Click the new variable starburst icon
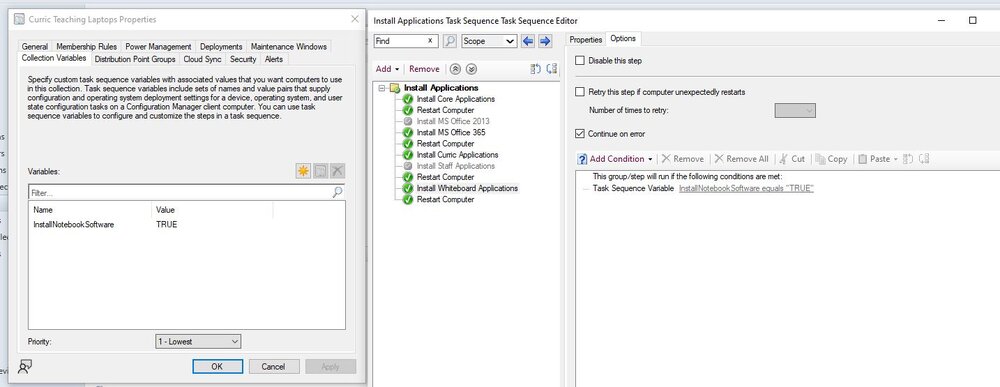Image resolution: width=1000 pixels, height=387 pixels. click(303, 171)
